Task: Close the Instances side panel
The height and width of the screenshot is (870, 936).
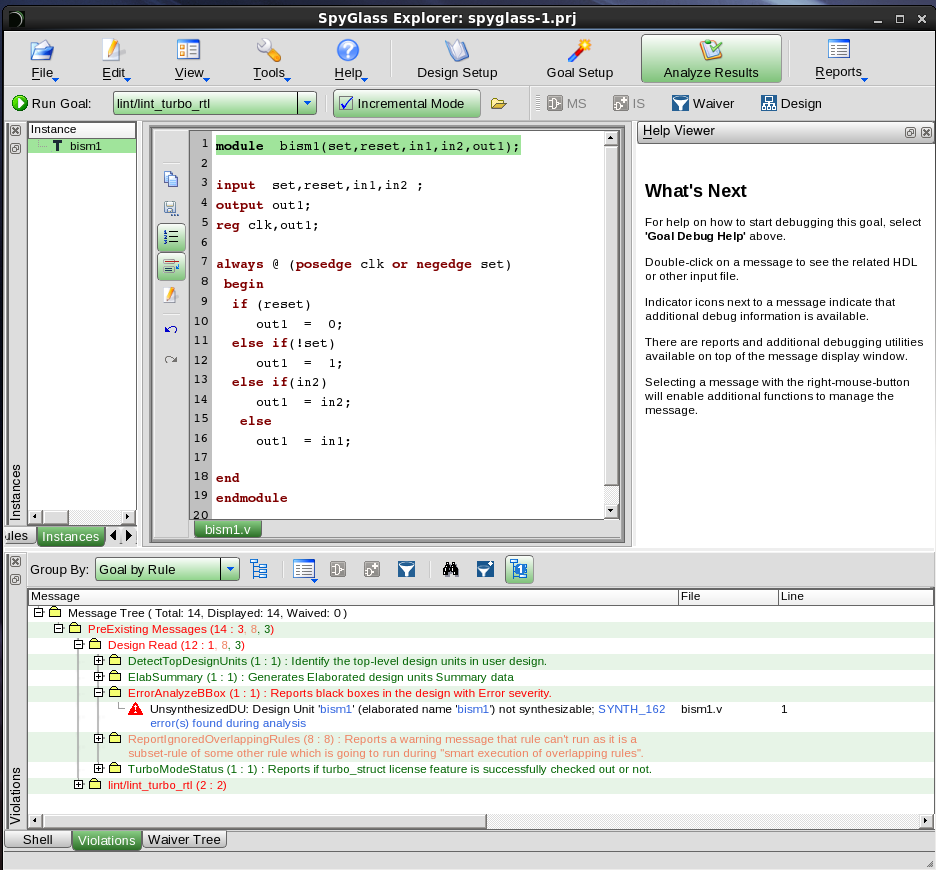Action: (16, 130)
